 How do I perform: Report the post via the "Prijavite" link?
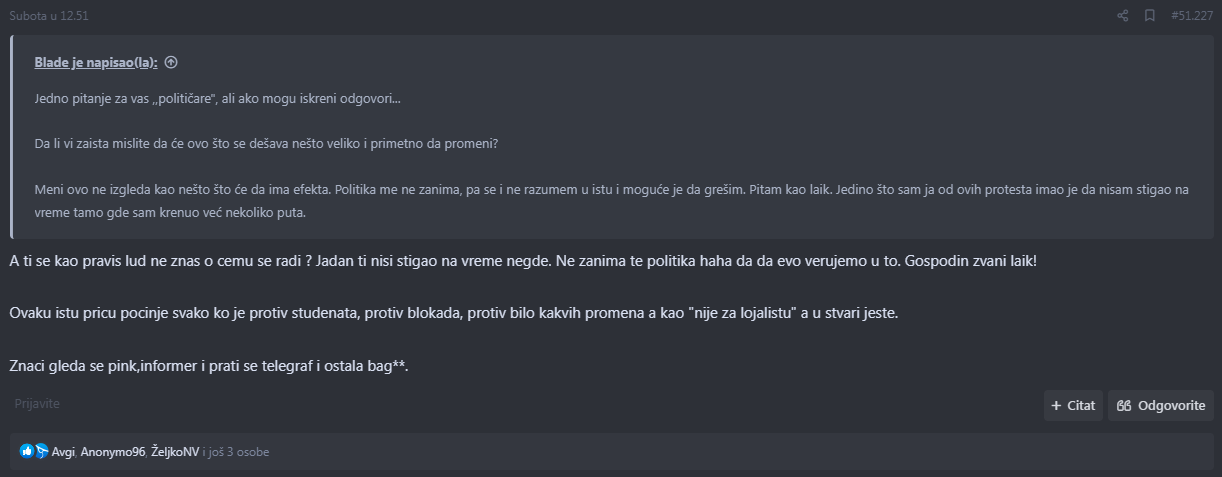tap(37, 404)
